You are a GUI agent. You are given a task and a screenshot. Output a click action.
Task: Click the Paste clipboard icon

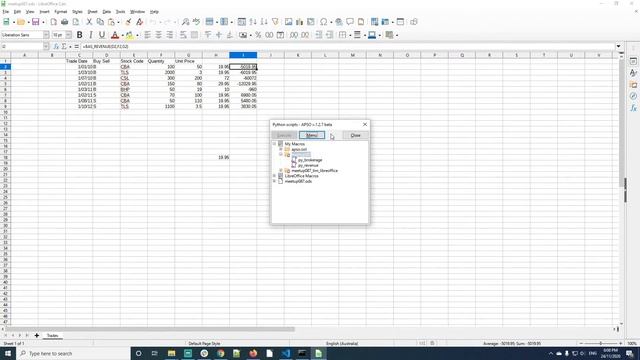coord(111,22)
